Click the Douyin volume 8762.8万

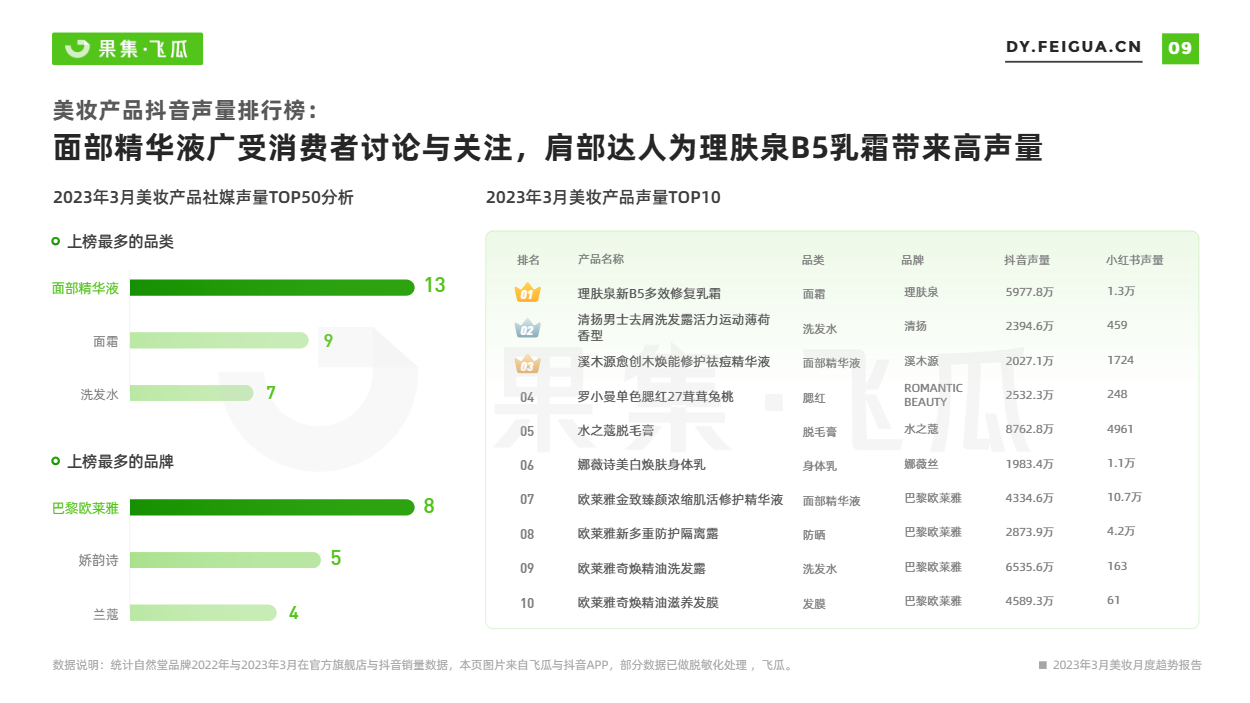tap(1029, 429)
